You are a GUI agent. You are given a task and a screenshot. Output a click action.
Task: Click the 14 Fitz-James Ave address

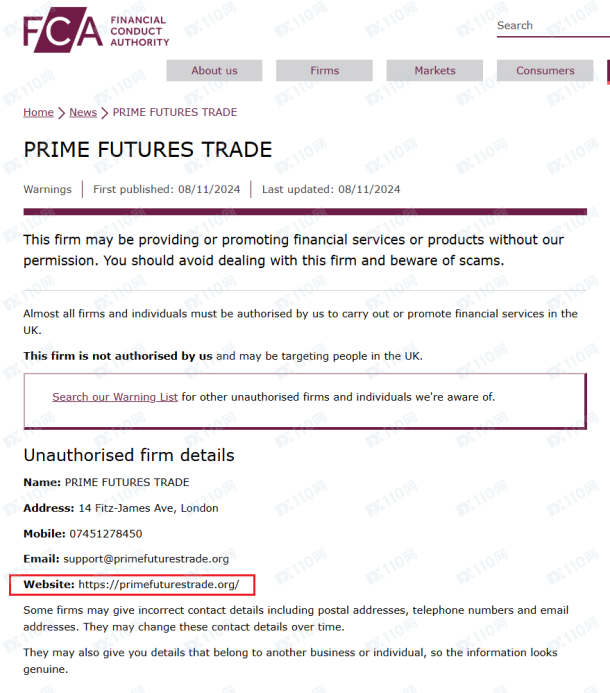pyautogui.click(x=148, y=508)
